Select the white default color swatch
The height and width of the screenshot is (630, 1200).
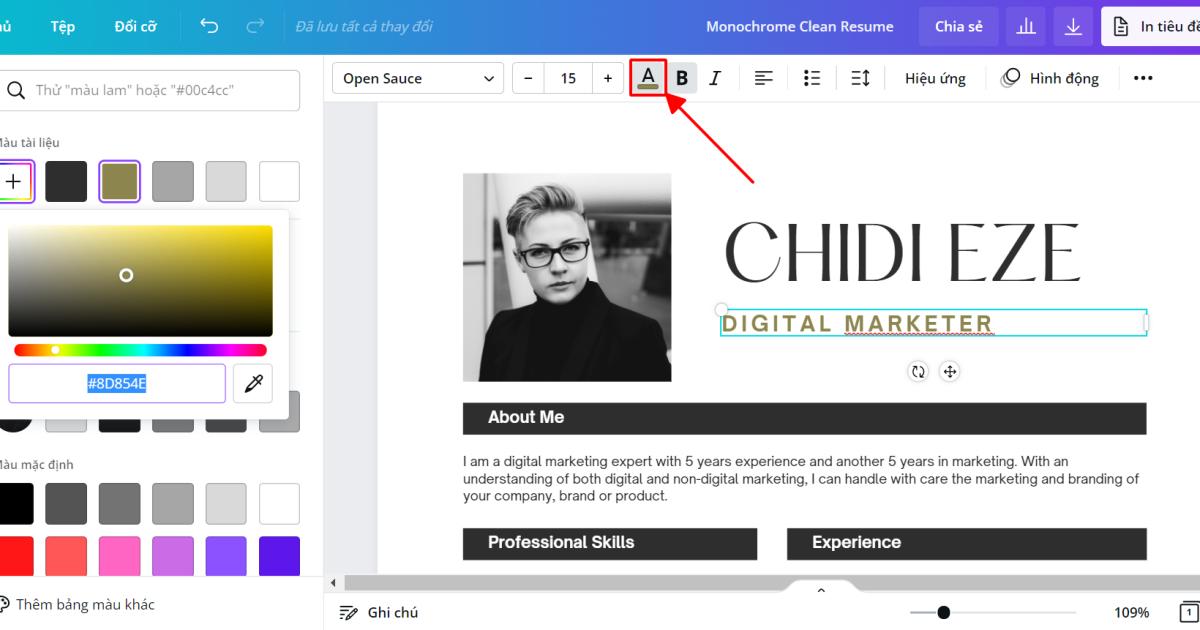pyautogui.click(x=279, y=504)
